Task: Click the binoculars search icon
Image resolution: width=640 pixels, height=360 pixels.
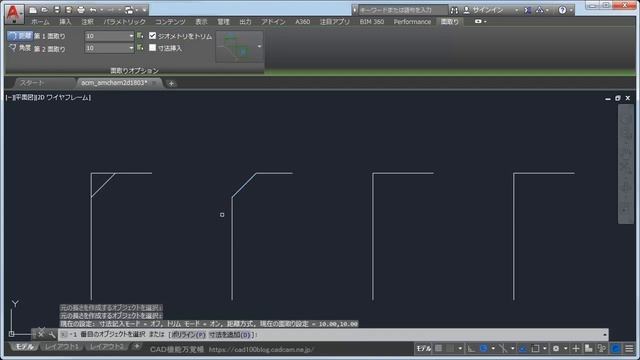Action: (x=454, y=10)
